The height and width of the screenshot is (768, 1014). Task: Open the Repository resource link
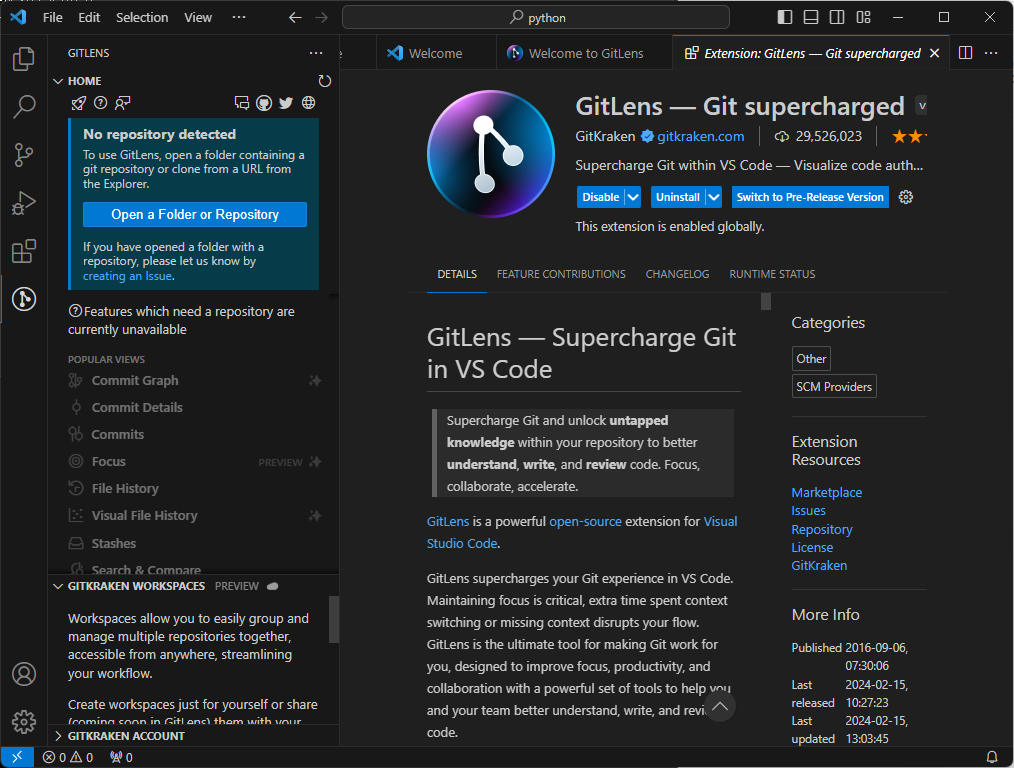822,529
